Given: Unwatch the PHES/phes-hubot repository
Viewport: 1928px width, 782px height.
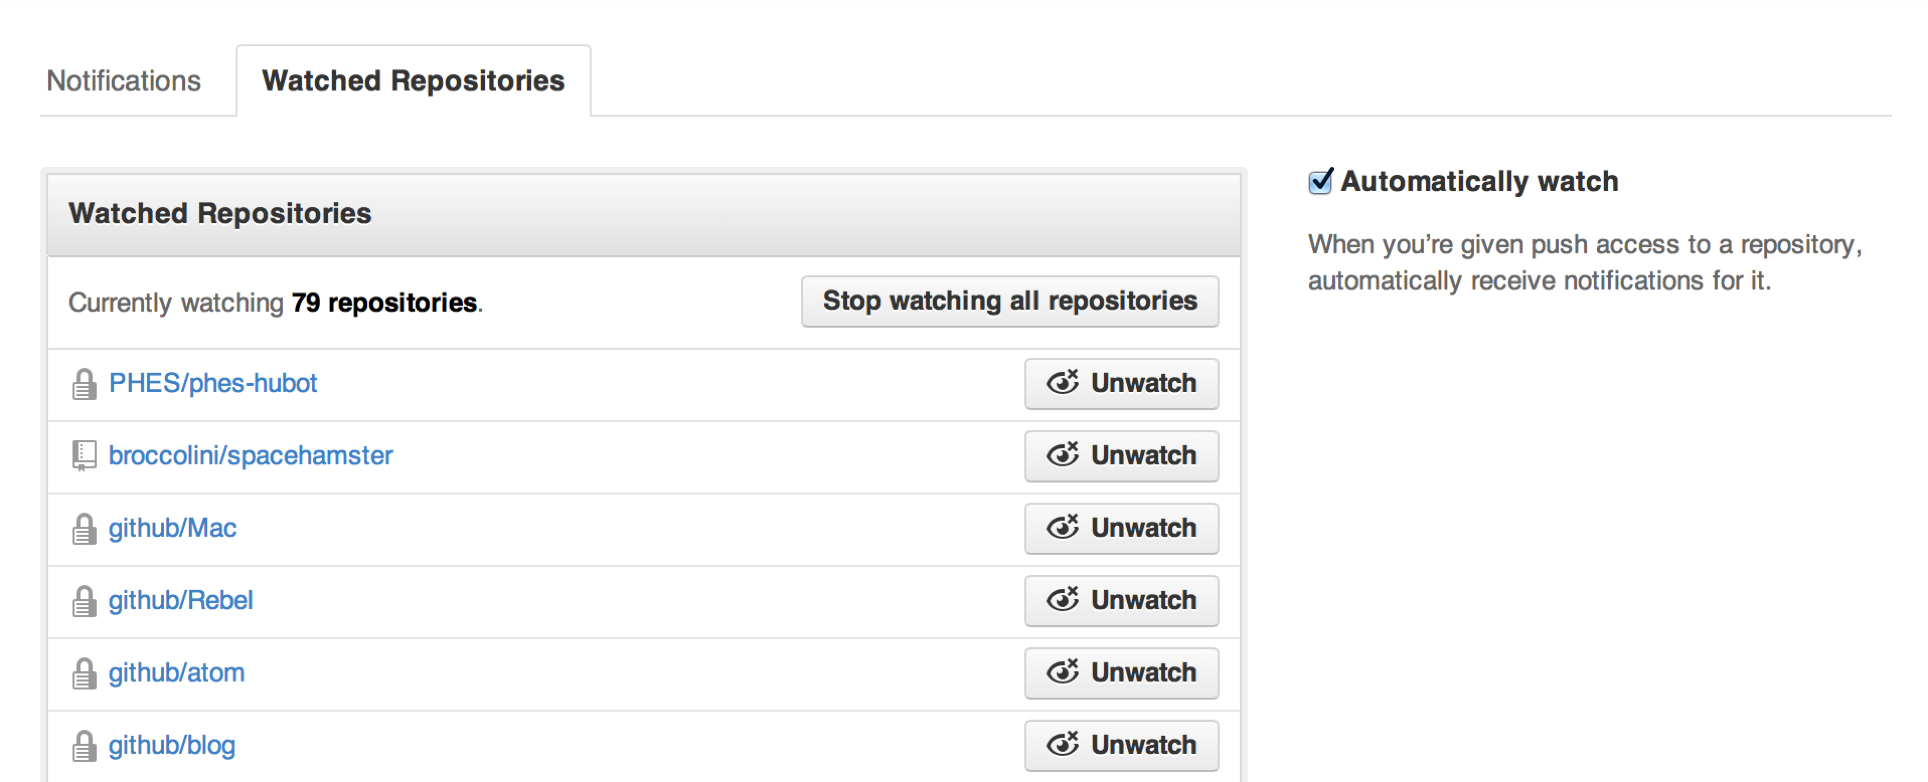Looking at the screenshot, I should pos(1121,384).
